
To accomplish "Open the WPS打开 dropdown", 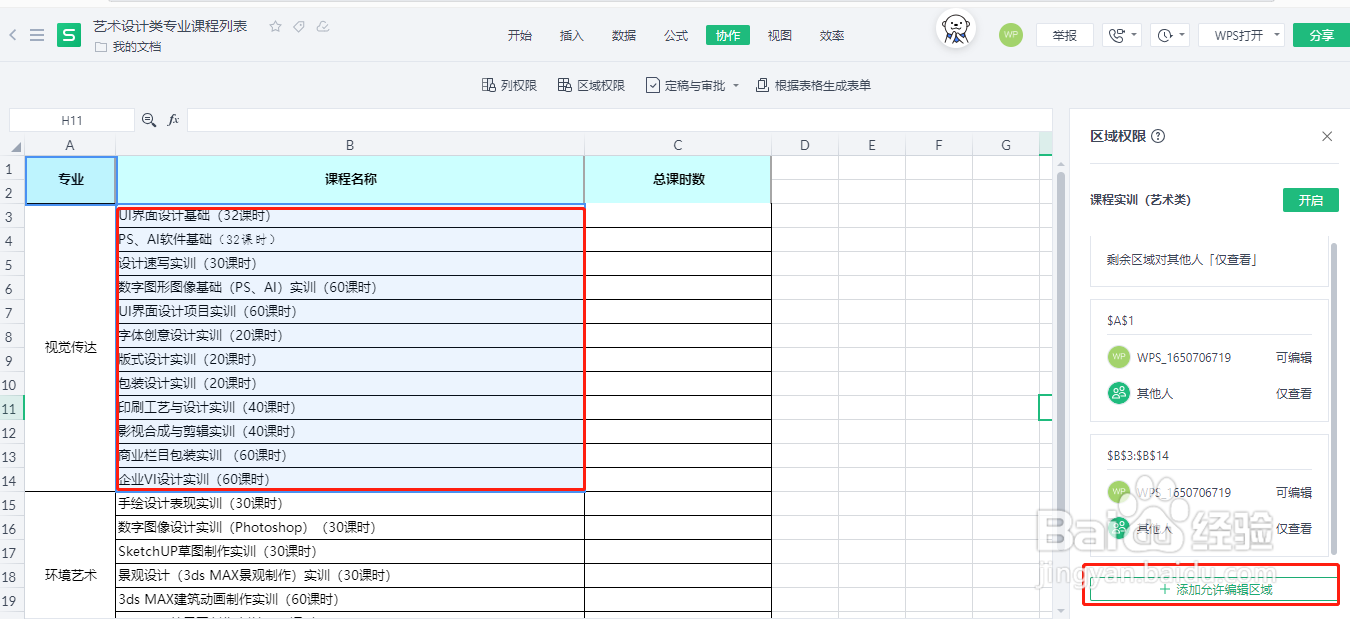I will [1244, 35].
